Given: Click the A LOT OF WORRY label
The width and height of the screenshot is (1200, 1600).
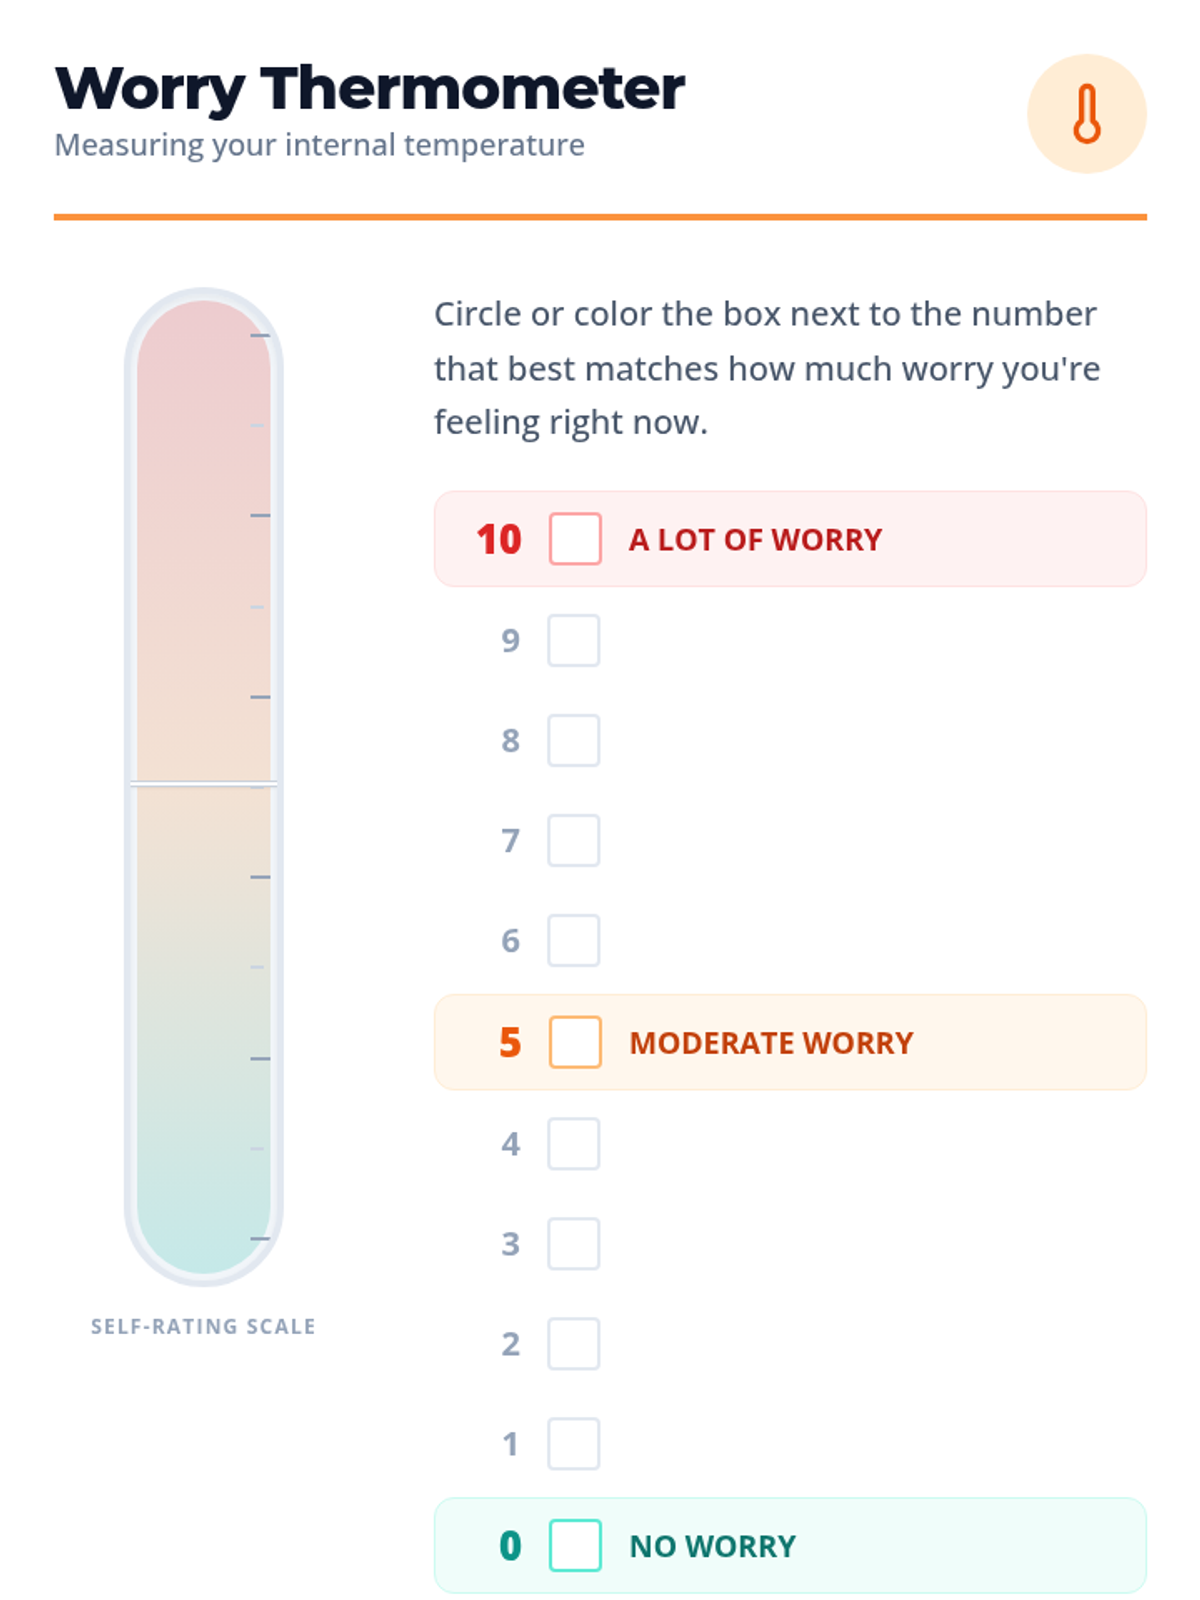Looking at the screenshot, I should pos(755,540).
